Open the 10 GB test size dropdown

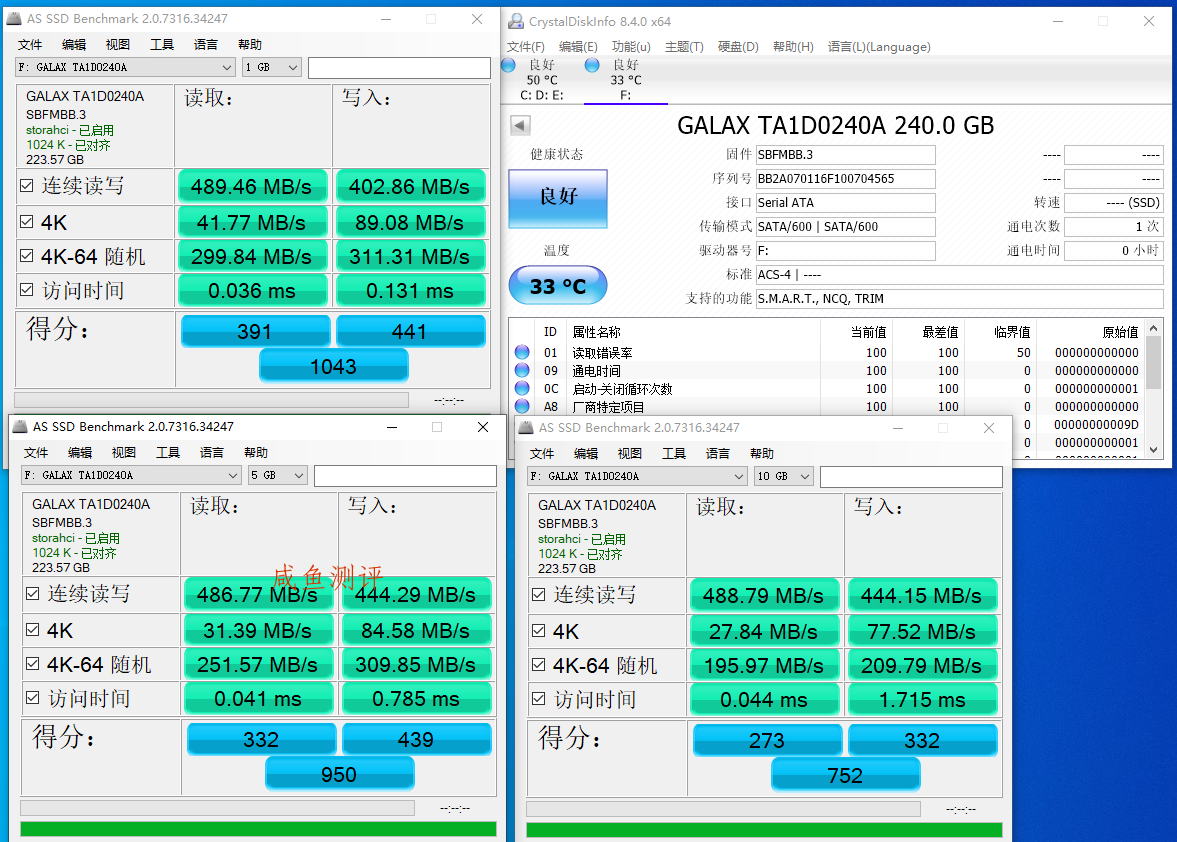pyautogui.click(x=784, y=477)
